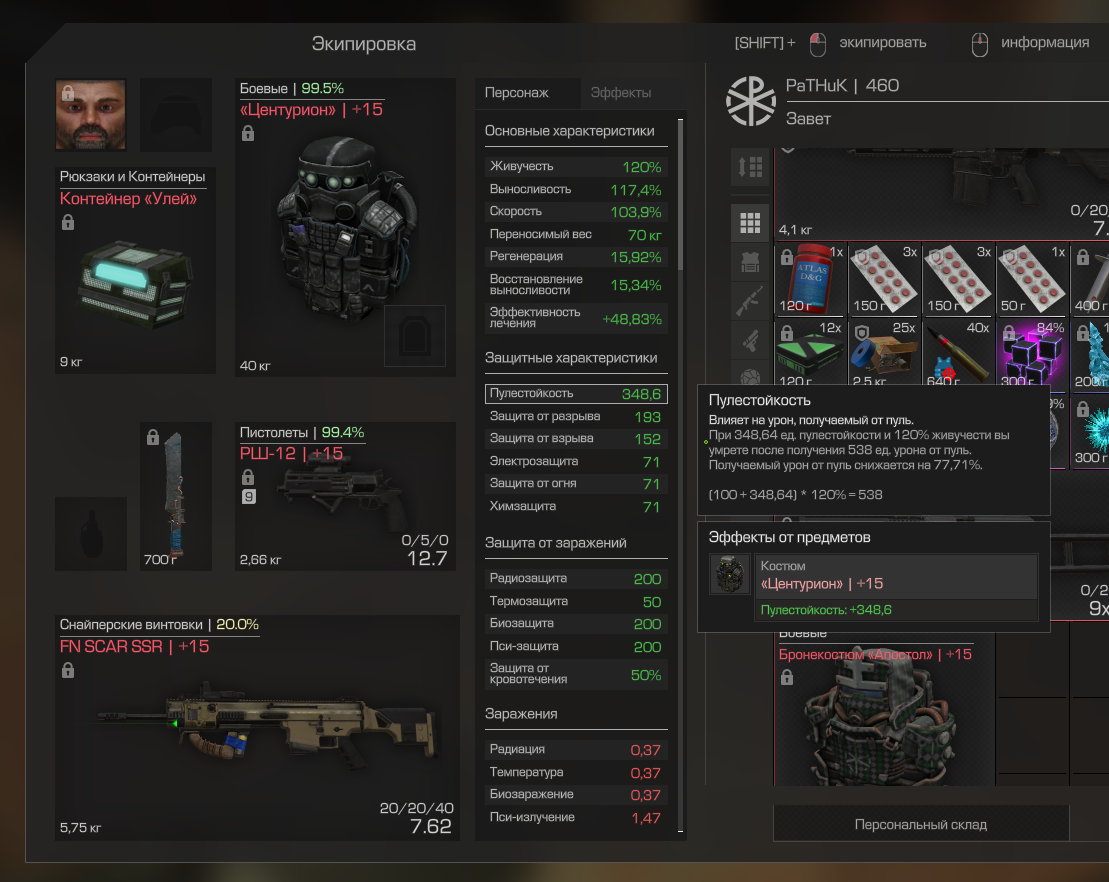This screenshot has height=882, width=1109.
Task: Switch to the Эффекты tab
Action: [x=620, y=93]
